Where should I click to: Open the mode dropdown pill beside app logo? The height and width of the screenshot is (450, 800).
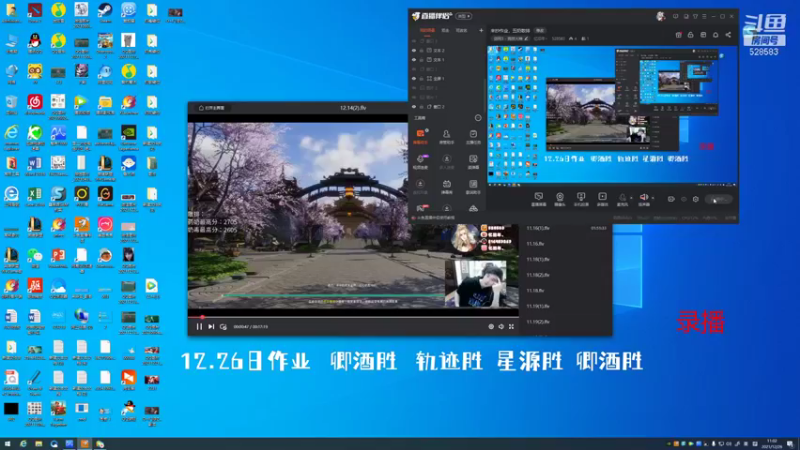464,16
